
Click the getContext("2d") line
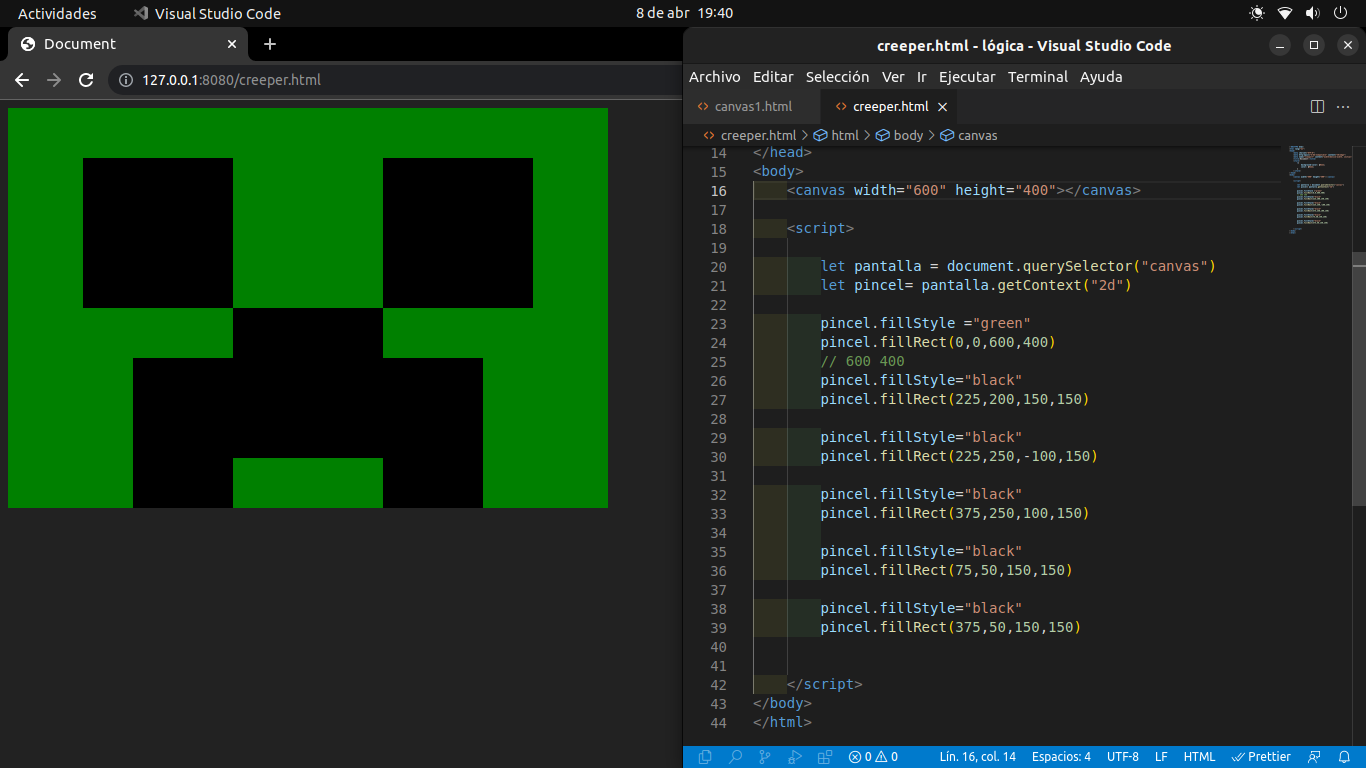[x=976, y=285]
